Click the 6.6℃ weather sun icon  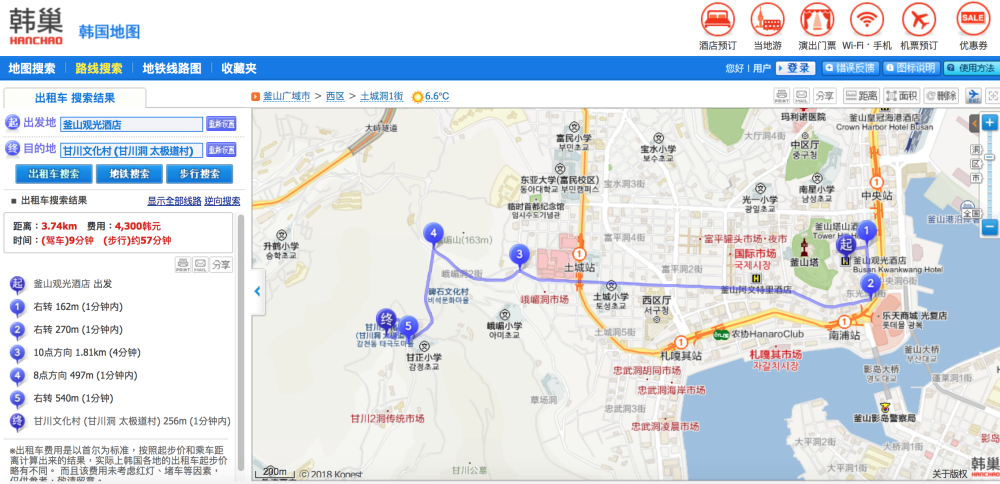[417, 97]
